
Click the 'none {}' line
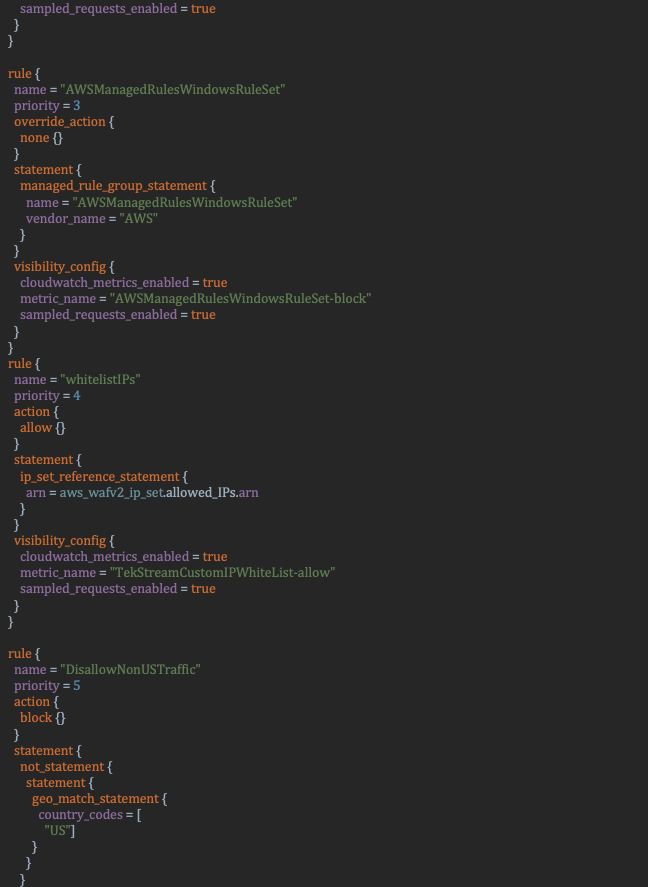pyautogui.click(x=41, y=138)
